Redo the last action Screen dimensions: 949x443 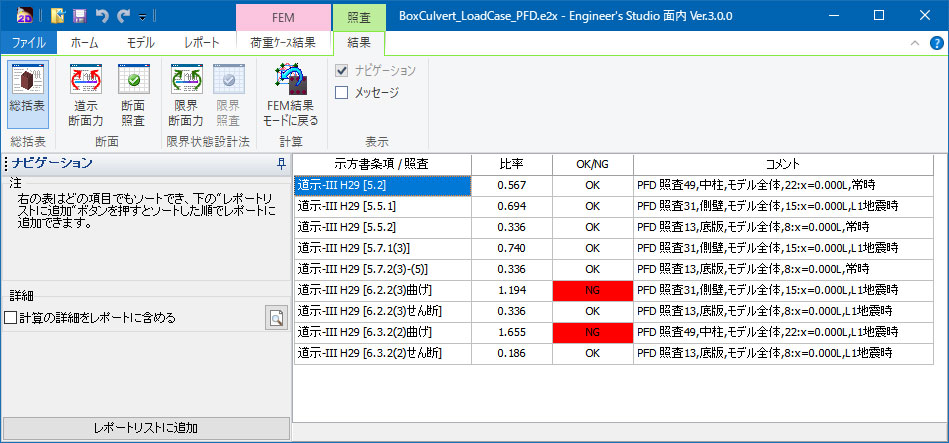124,16
